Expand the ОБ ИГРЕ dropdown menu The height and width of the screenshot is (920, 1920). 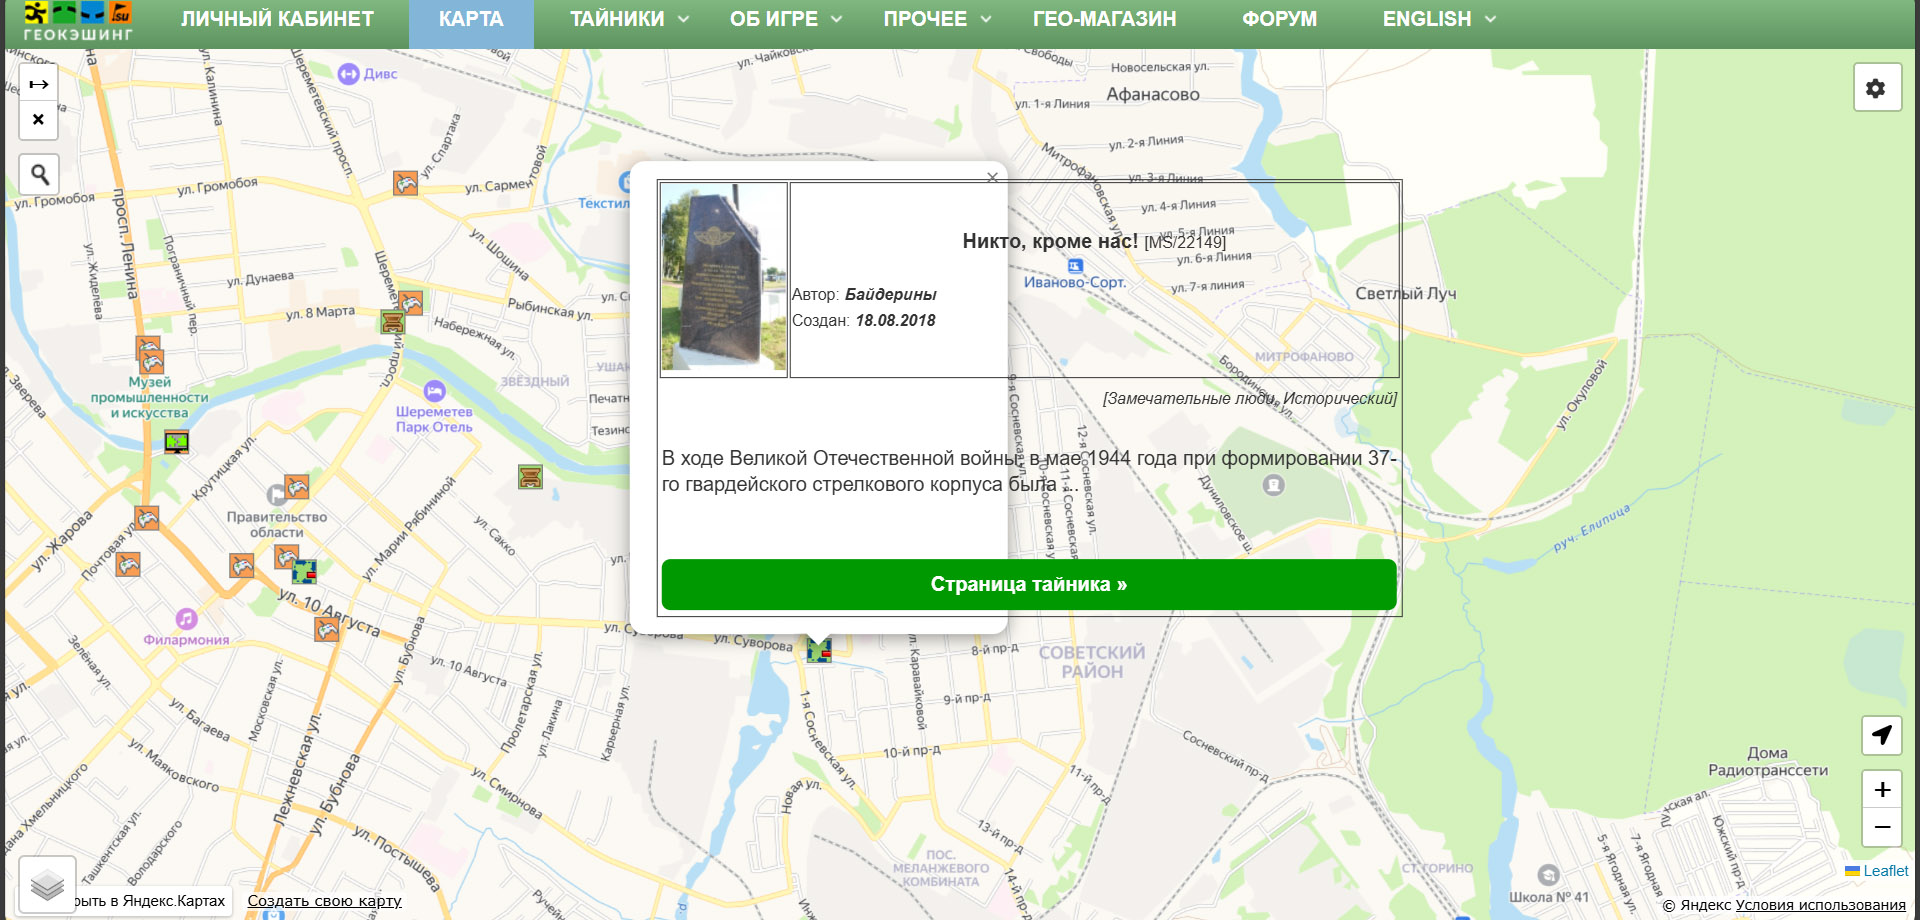[x=785, y=19]
